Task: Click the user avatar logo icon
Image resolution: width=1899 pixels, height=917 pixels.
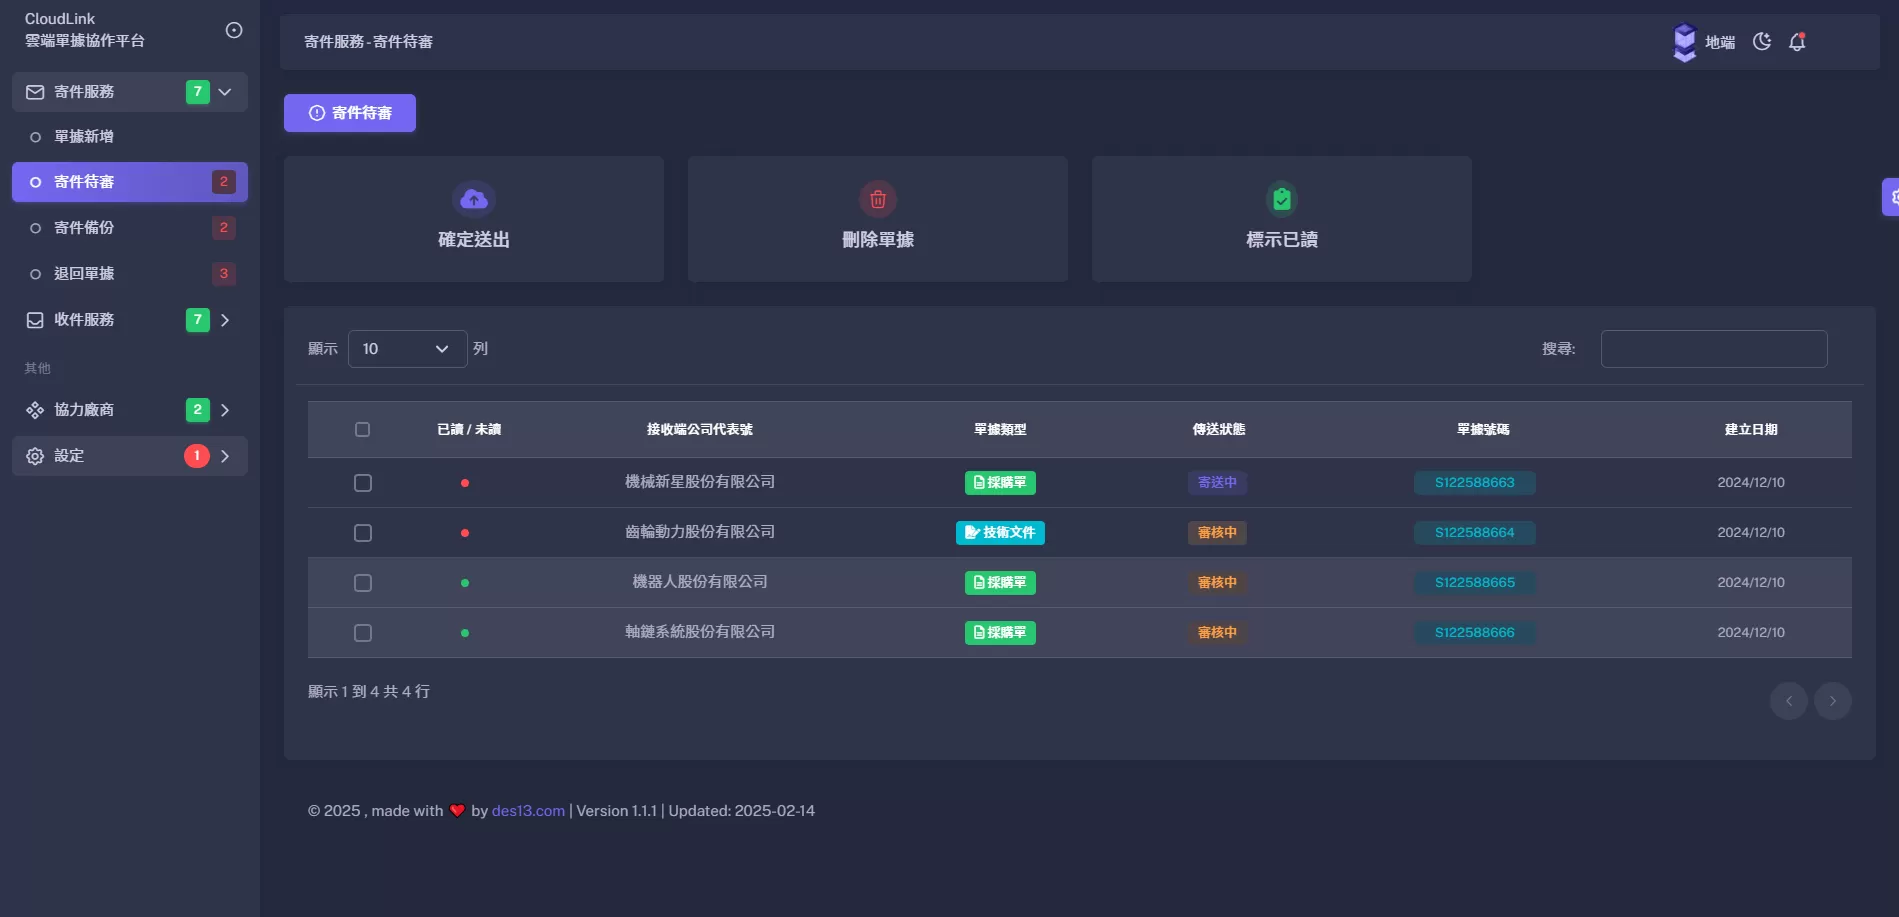Action: click(x=1685, y=42)
